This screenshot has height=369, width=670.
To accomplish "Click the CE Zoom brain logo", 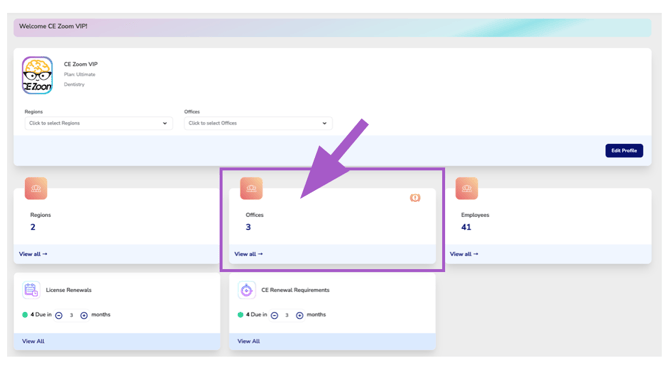I will [x=38, y=76].
